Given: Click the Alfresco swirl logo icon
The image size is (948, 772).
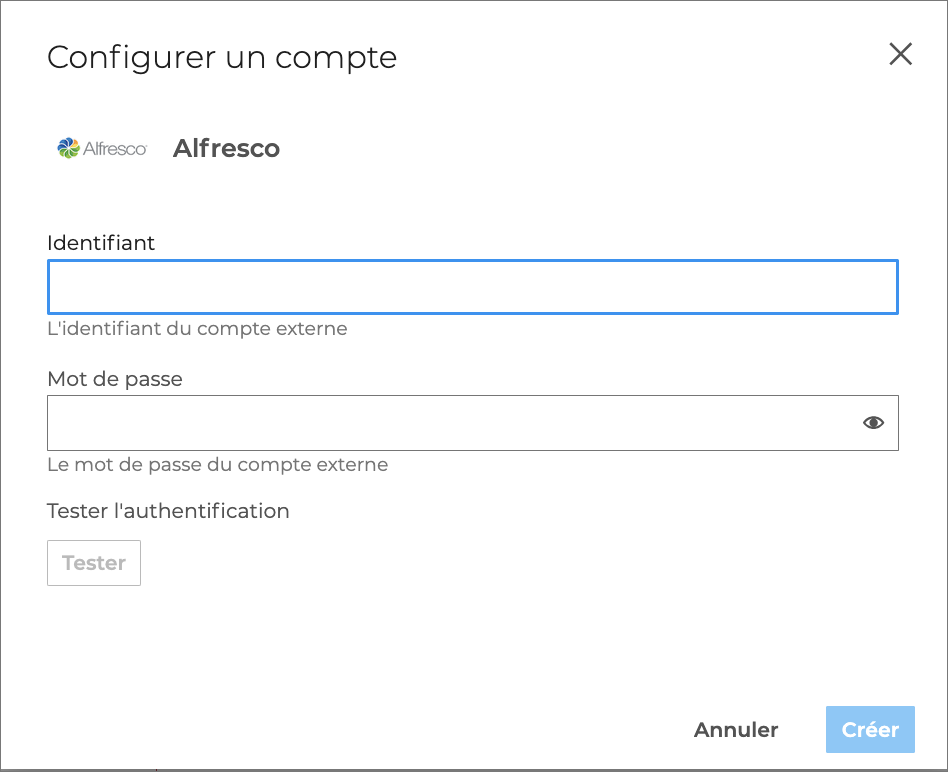Looking at the screenshot, I should [x=68, y=148].
